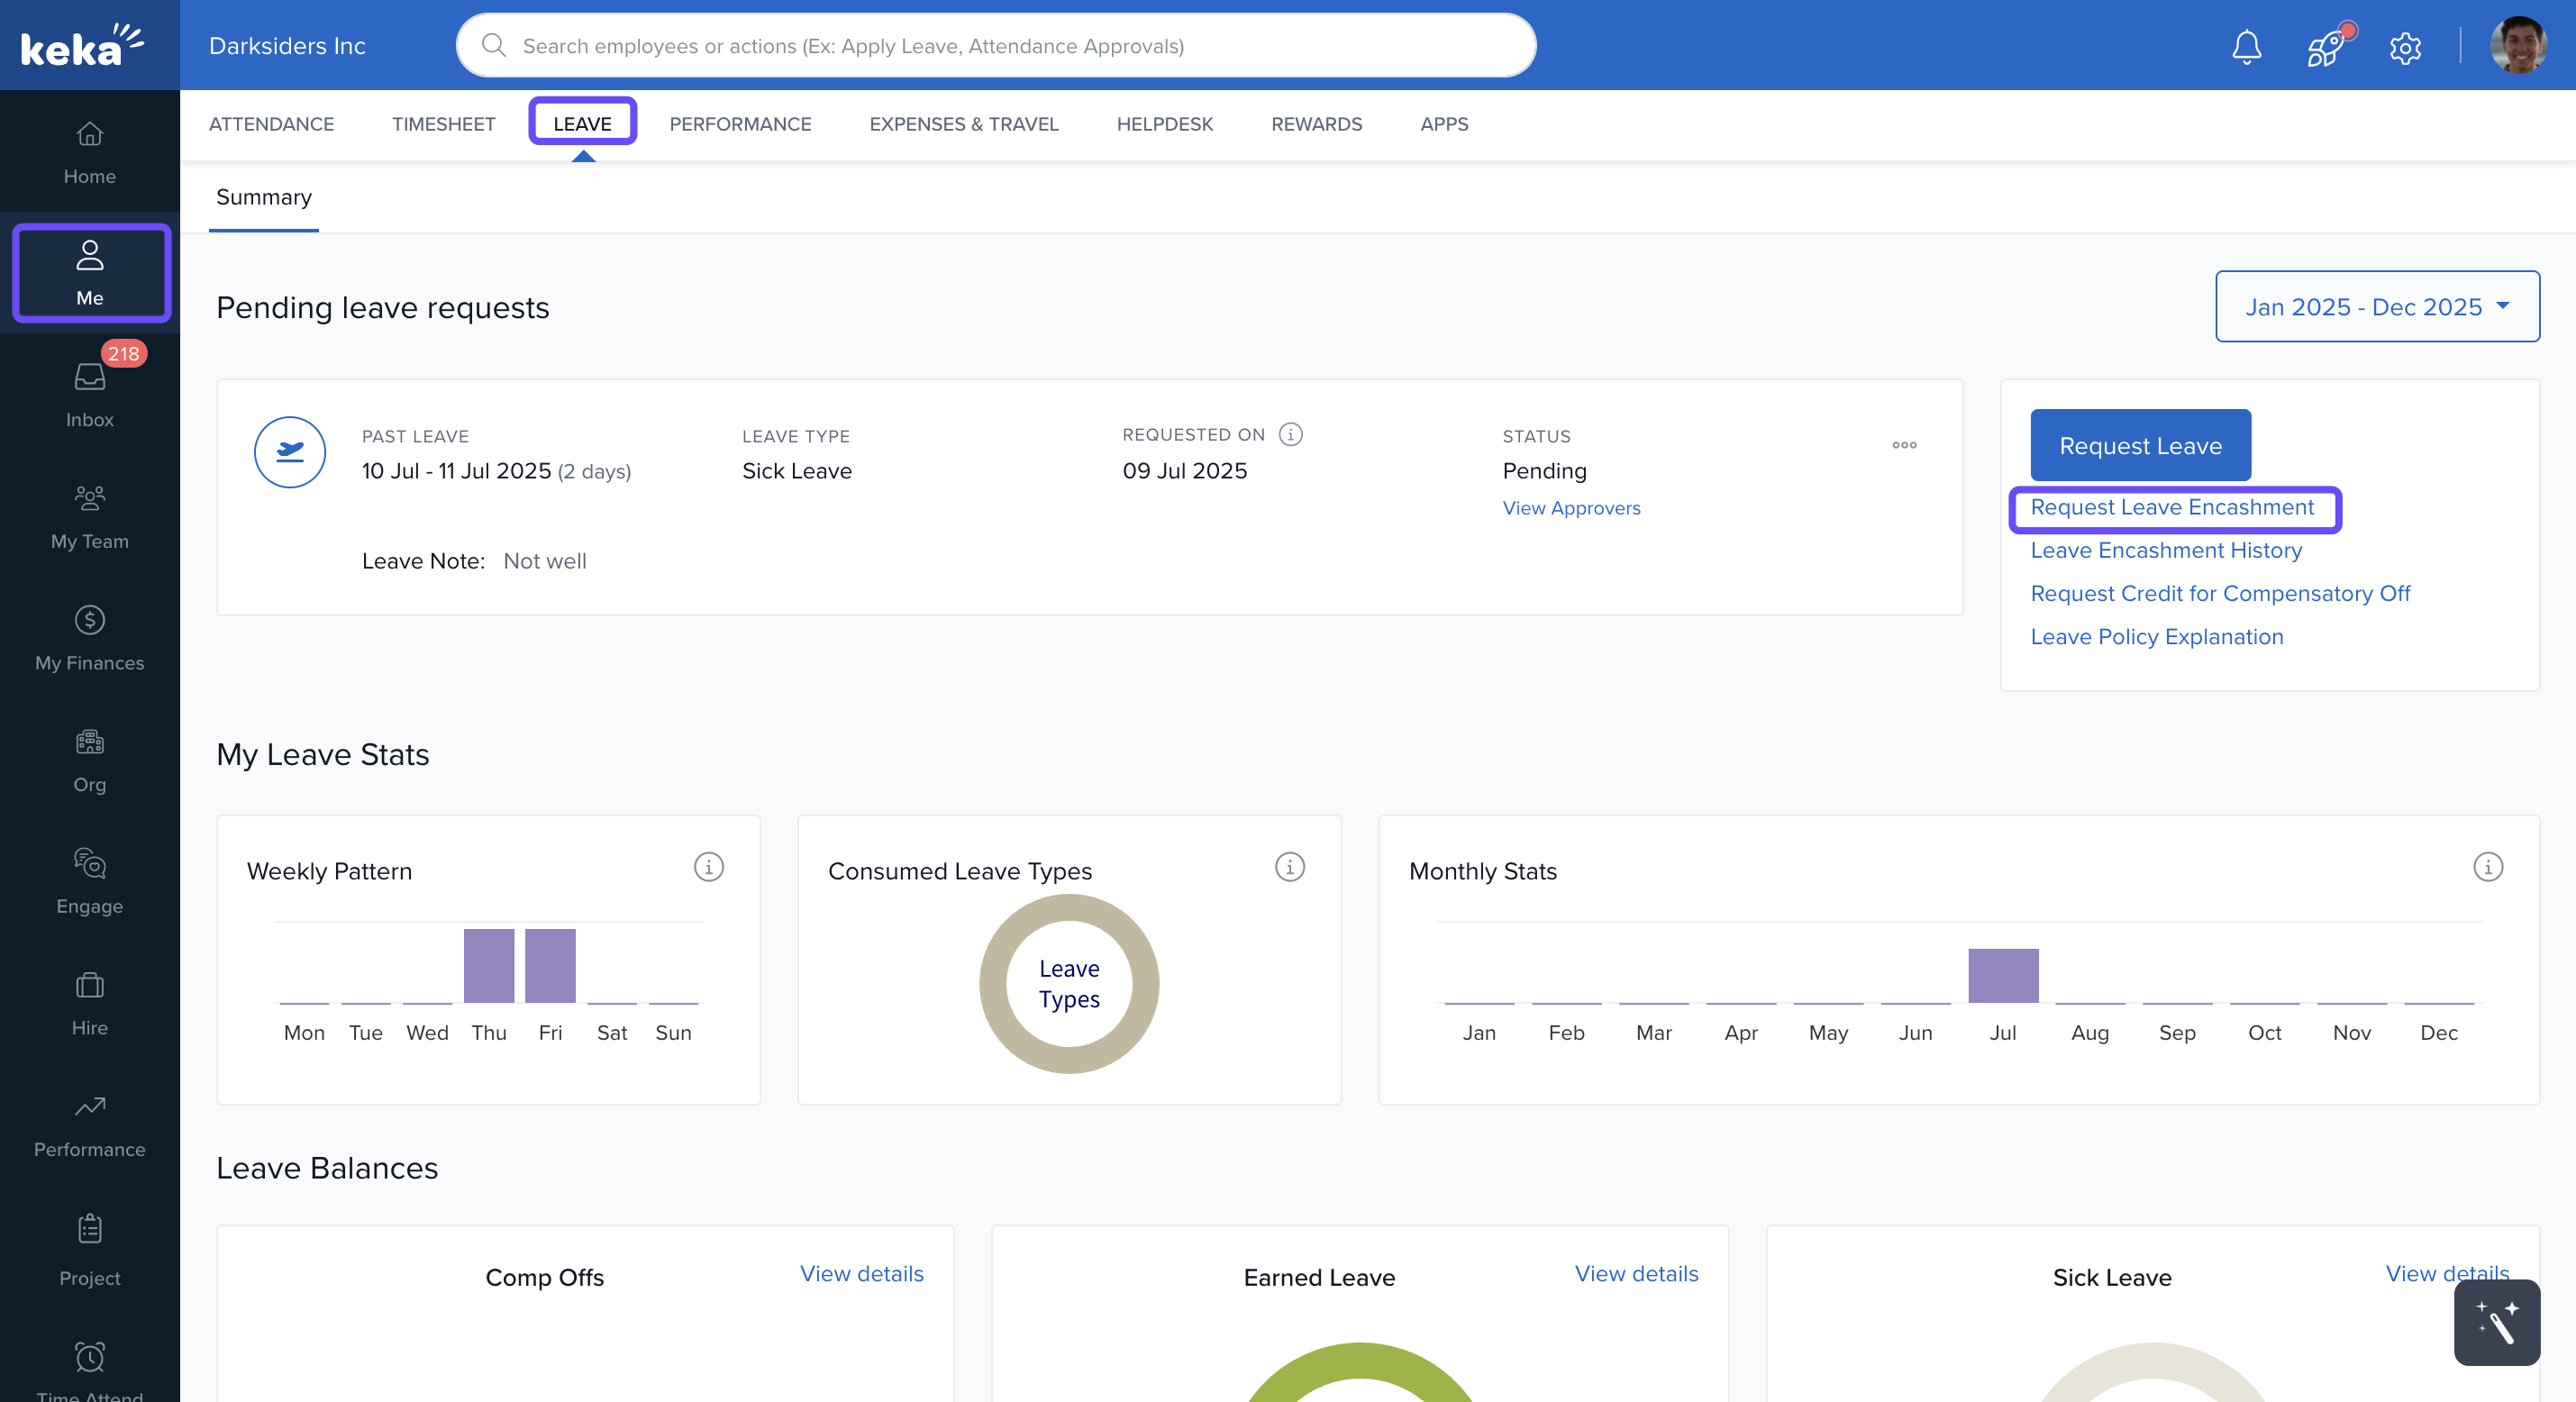Viewport: 2576px width, 1402px height.
Task: Switch to the Attendance tab
Action: coord(271,124)
